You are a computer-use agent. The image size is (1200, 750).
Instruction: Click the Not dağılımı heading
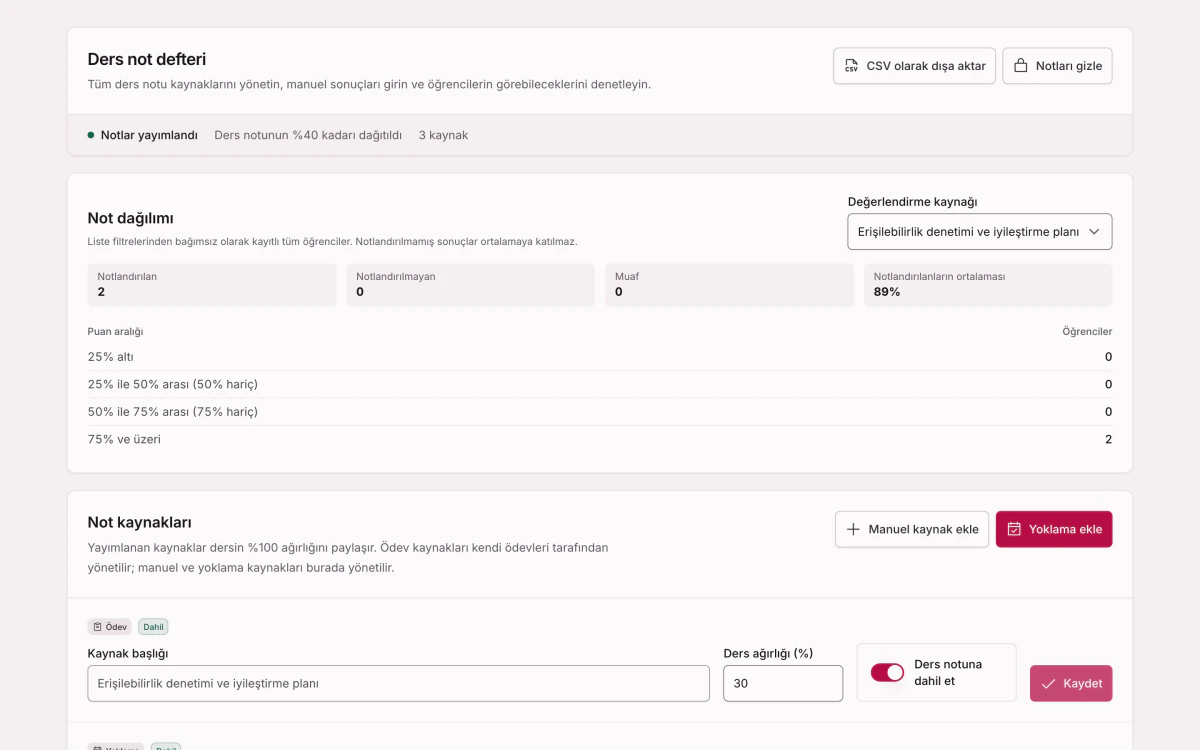coord(131,218)
